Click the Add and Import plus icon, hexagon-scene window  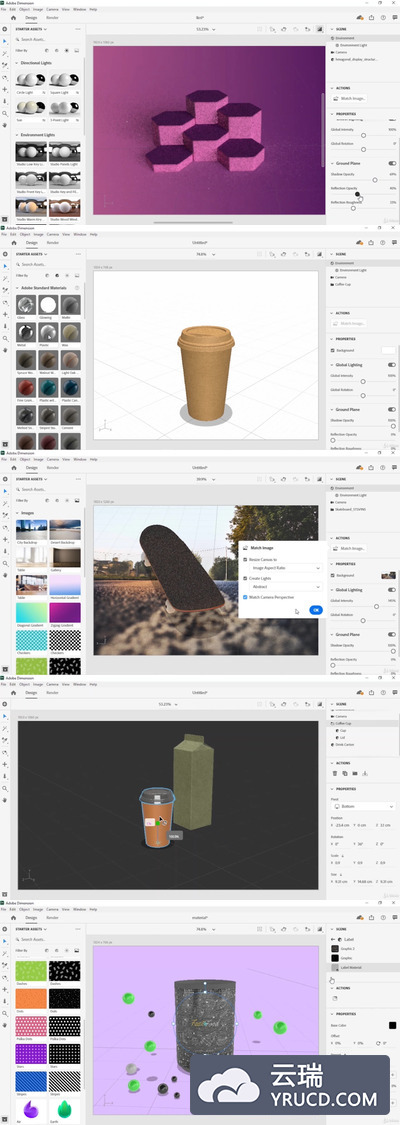pyautogui.click(x=5, y=29)
